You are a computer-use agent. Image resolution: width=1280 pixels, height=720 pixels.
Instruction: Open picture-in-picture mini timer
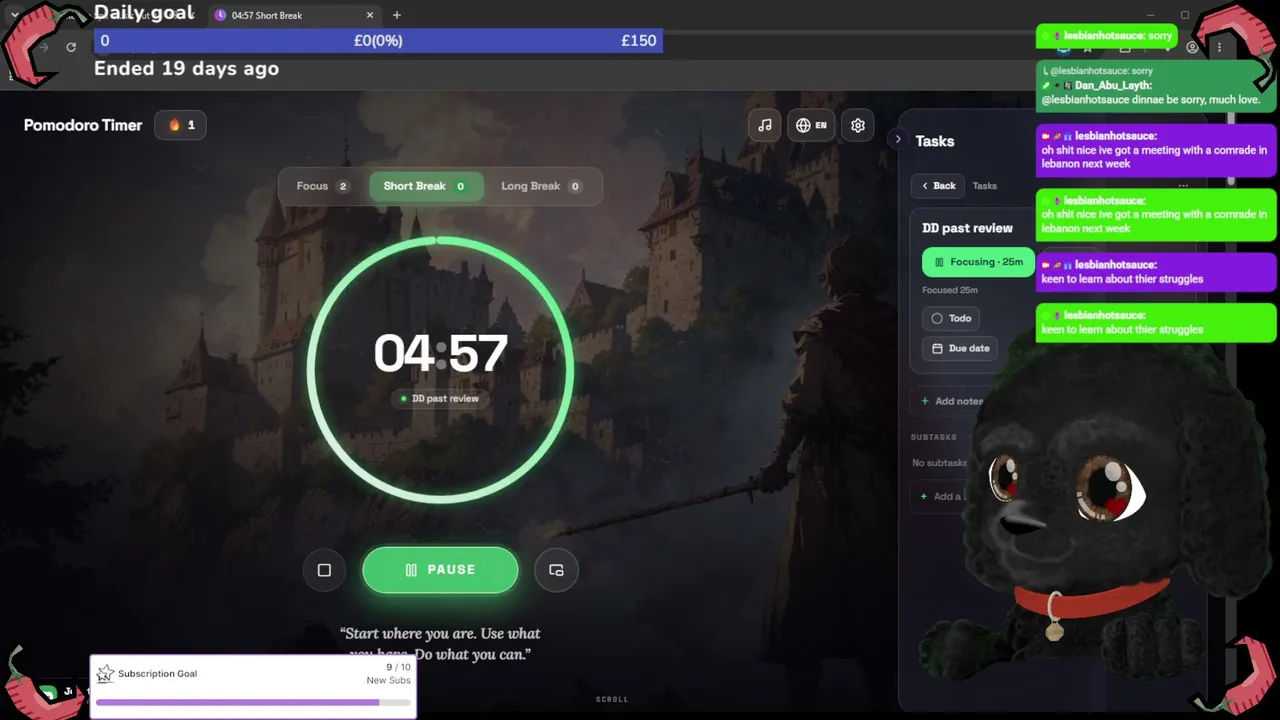tap(556, 570)
